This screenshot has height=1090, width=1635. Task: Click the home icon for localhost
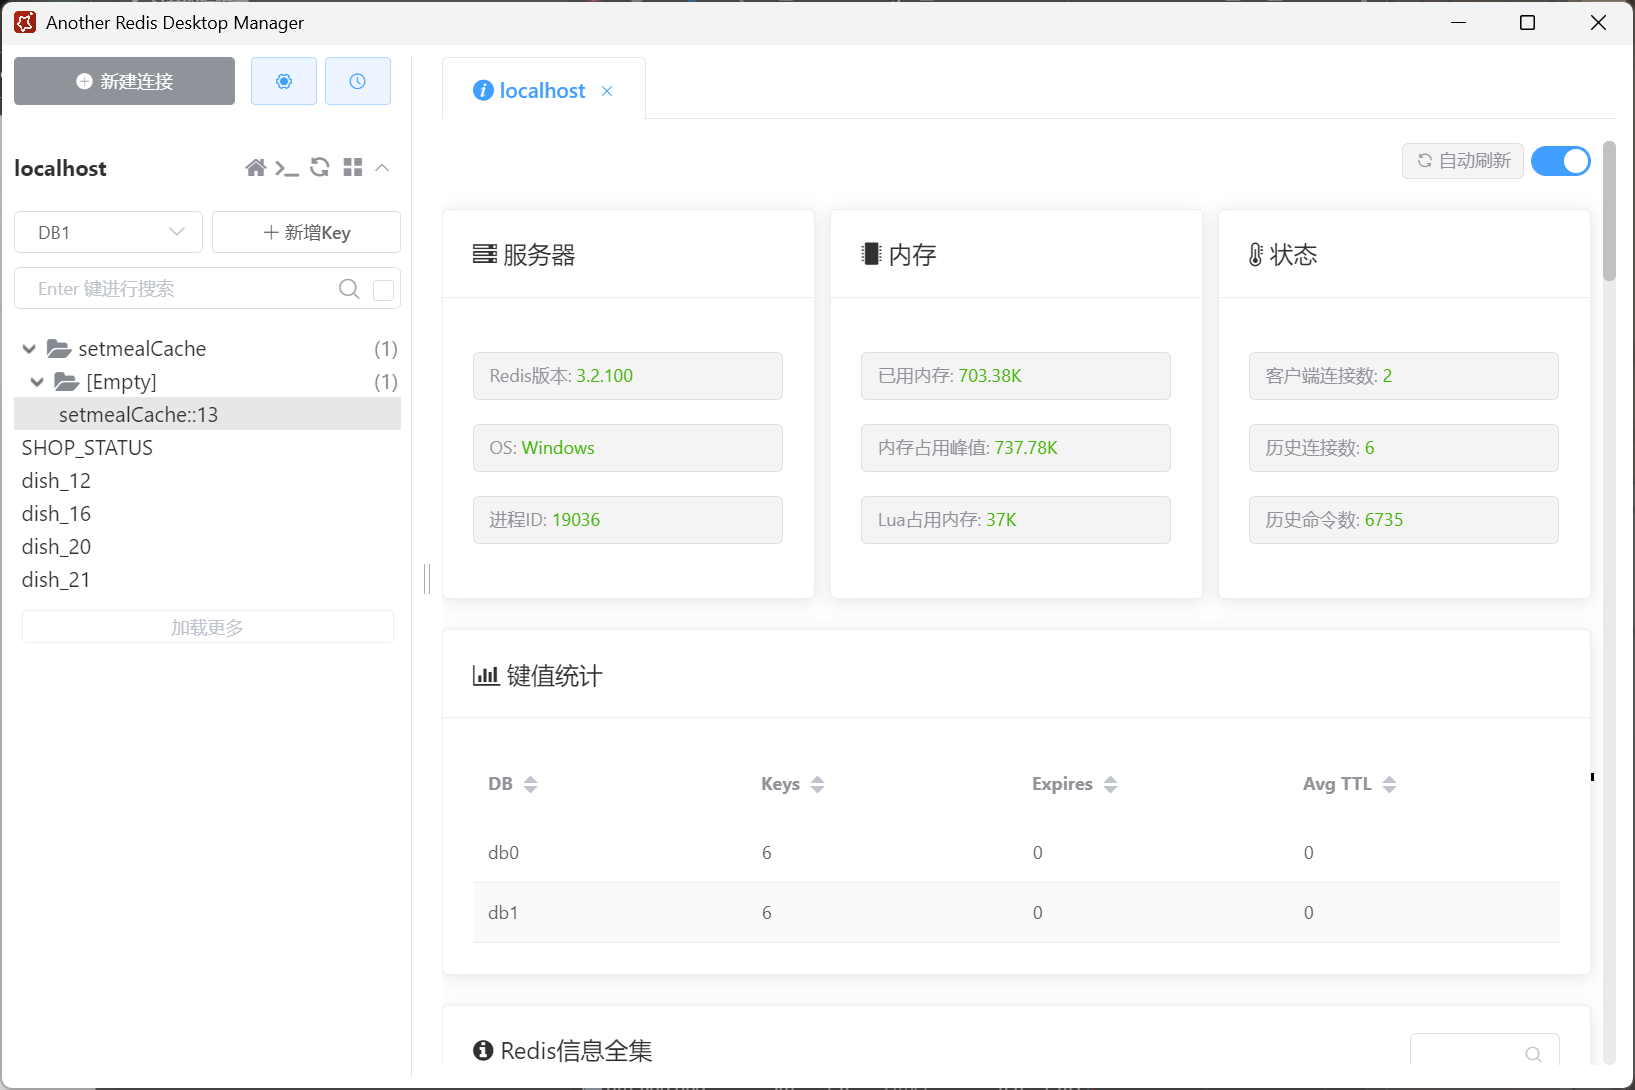click(256, 168)
